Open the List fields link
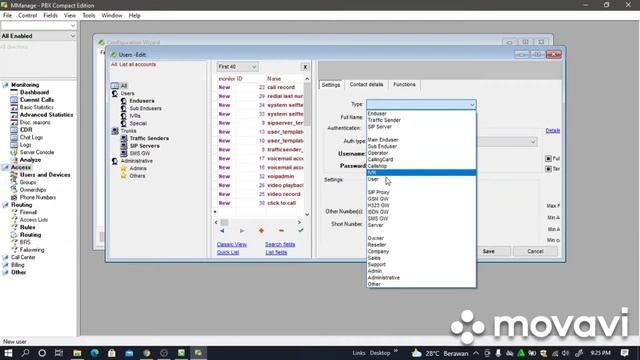 point(276,252)
